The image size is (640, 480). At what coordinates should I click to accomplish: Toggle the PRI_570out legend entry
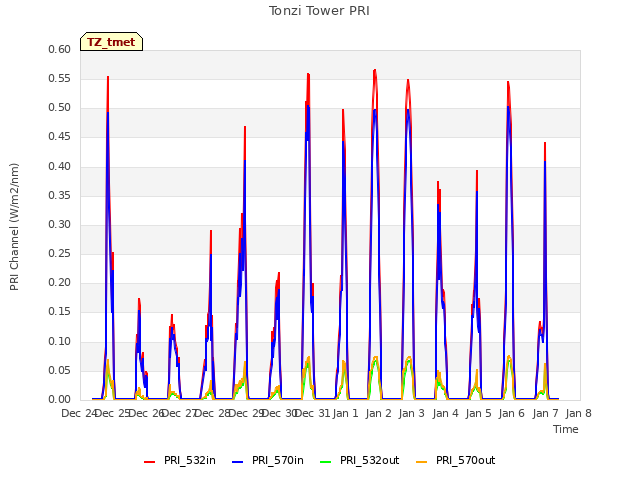coord(456,460)
